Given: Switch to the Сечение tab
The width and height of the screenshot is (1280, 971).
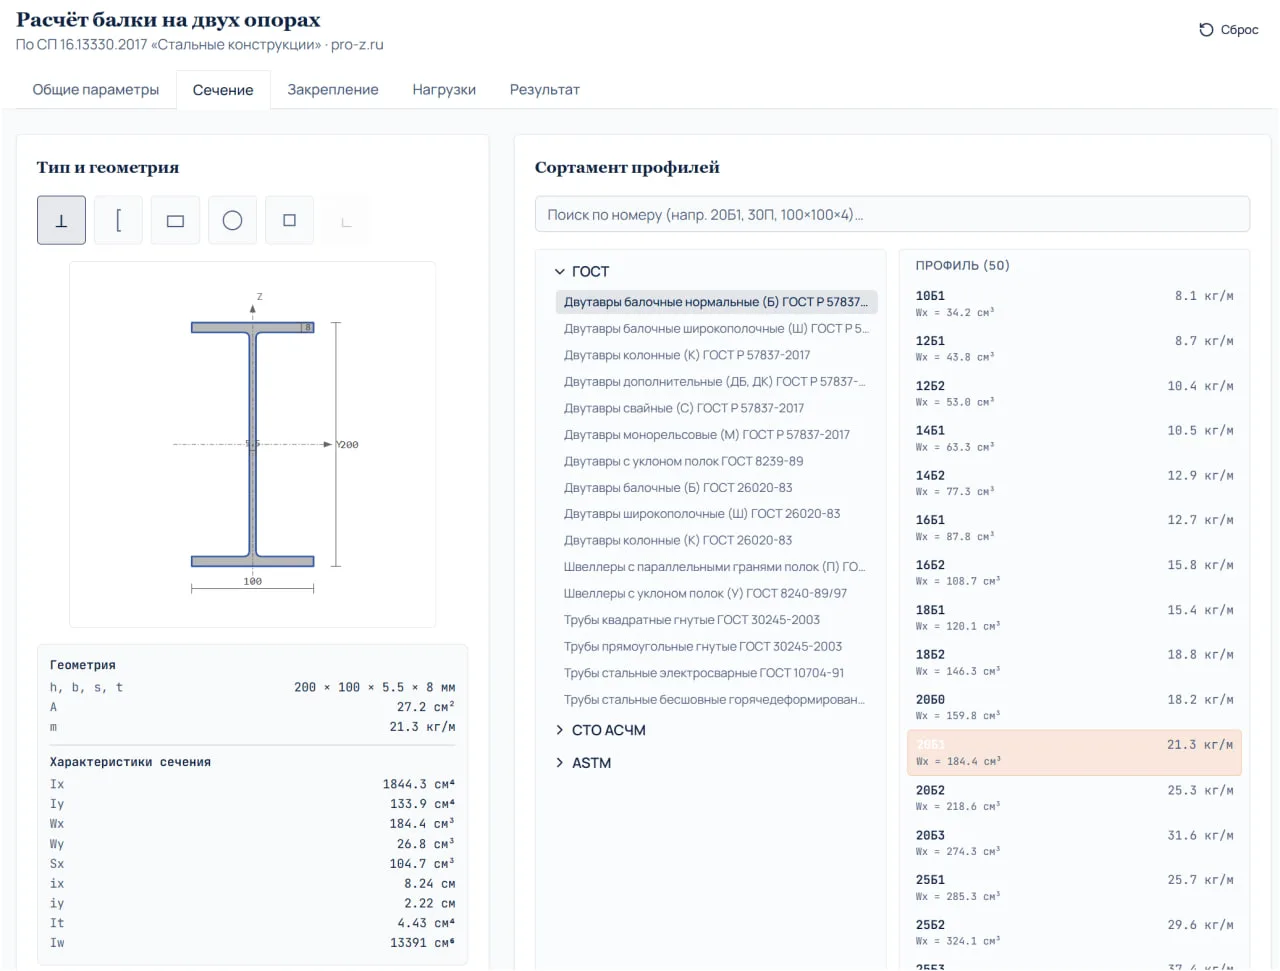Looking at the screenshot, I should (x=223, y=90).
